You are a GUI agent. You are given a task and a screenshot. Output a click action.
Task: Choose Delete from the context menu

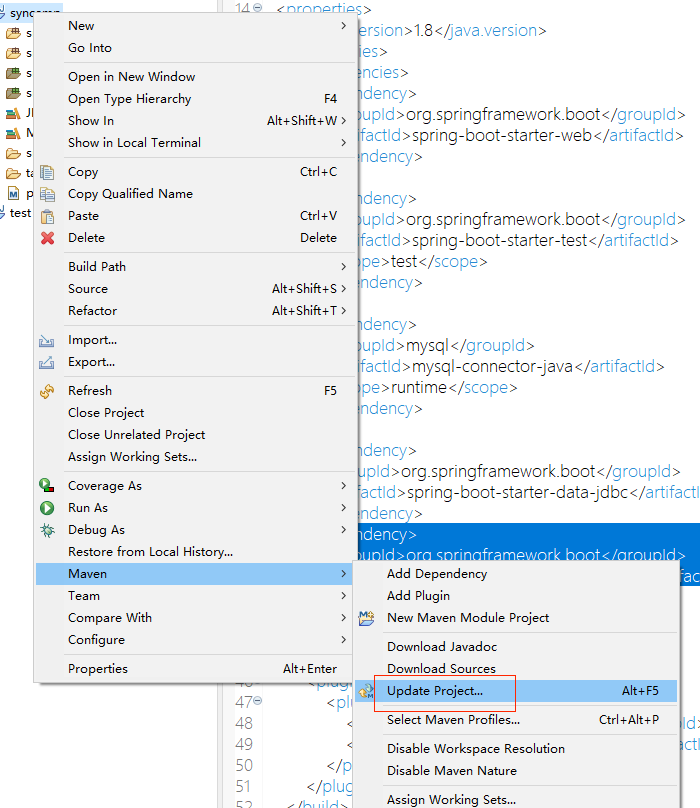[194, 238]
